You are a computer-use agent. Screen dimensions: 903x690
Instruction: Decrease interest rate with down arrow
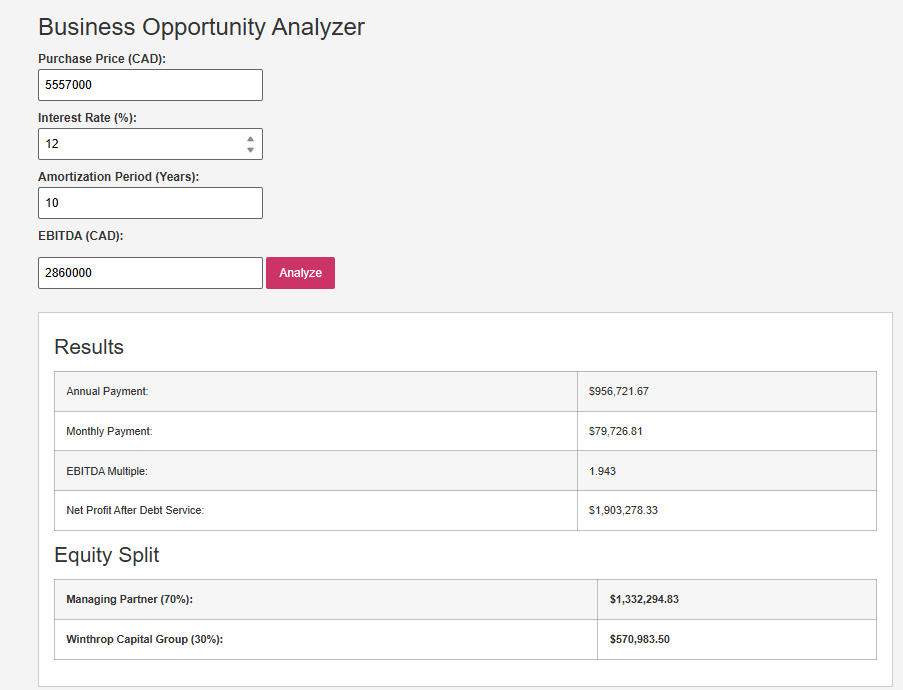point(250,150)
